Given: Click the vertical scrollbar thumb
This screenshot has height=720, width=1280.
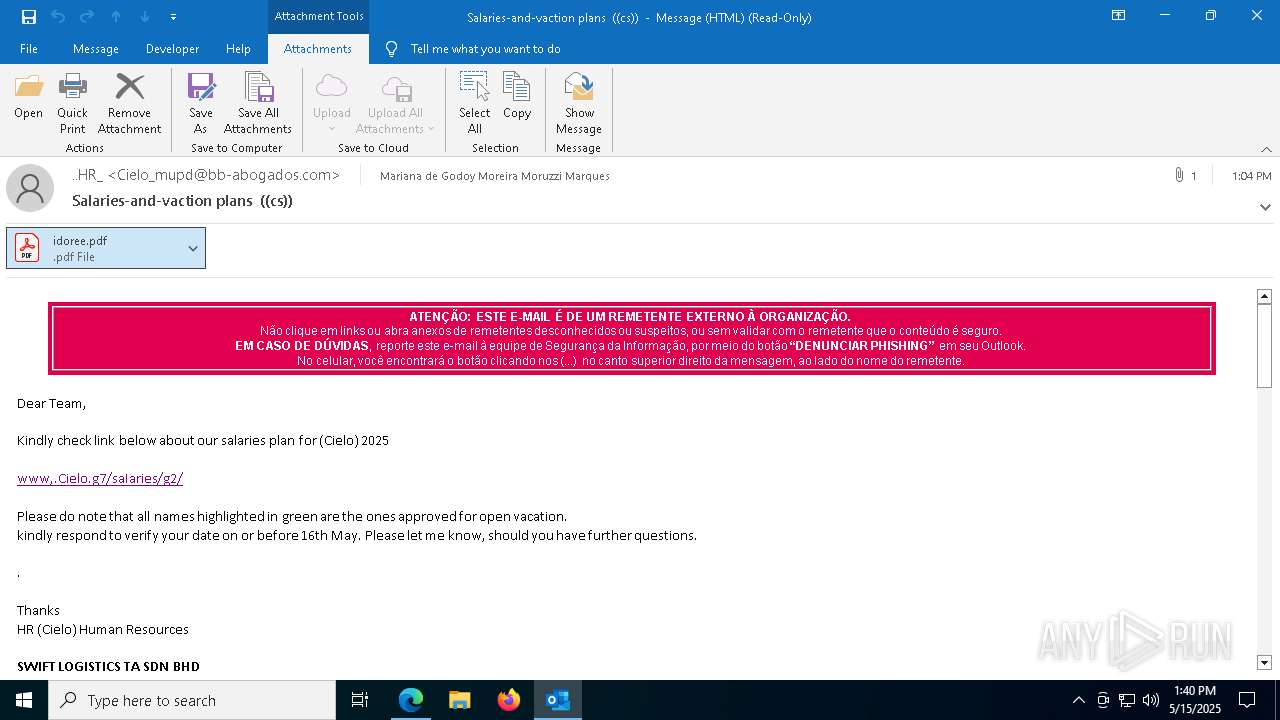Looking at the screenshot, I should (x=1264, y=345).
